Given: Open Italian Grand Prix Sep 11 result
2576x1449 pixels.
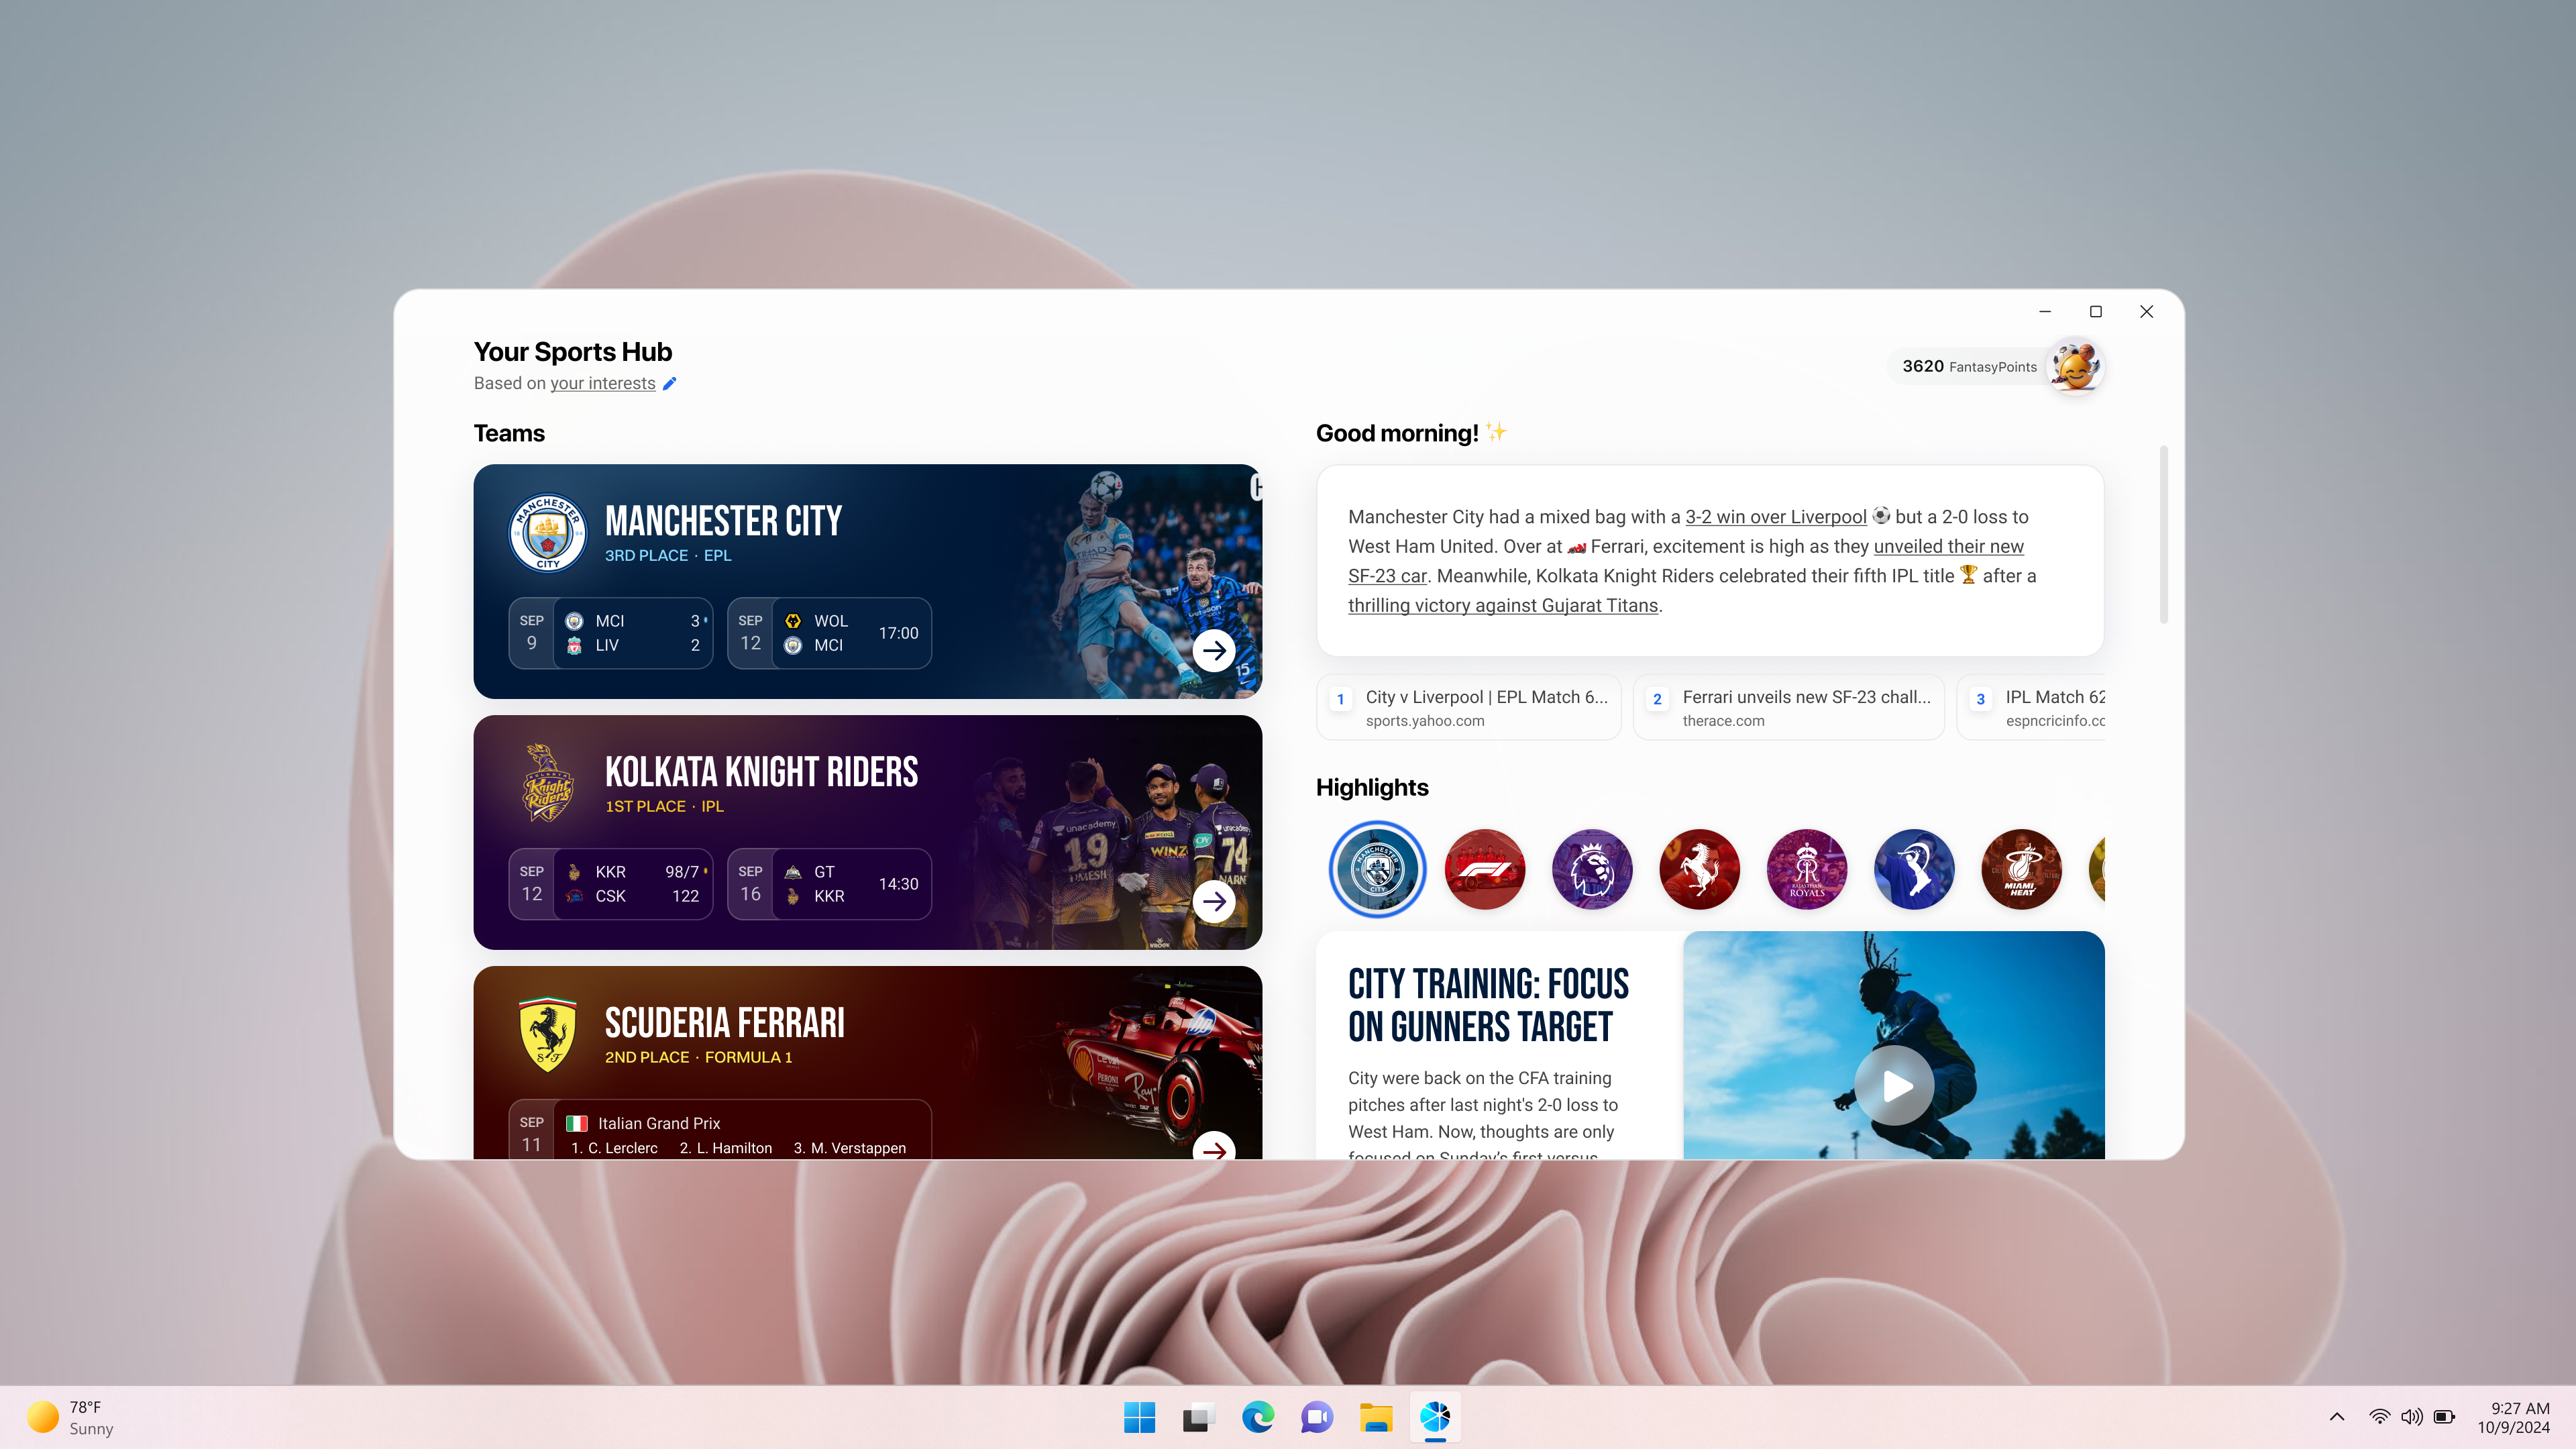Looking at the screenshot, I should [x=720, y=1131].
